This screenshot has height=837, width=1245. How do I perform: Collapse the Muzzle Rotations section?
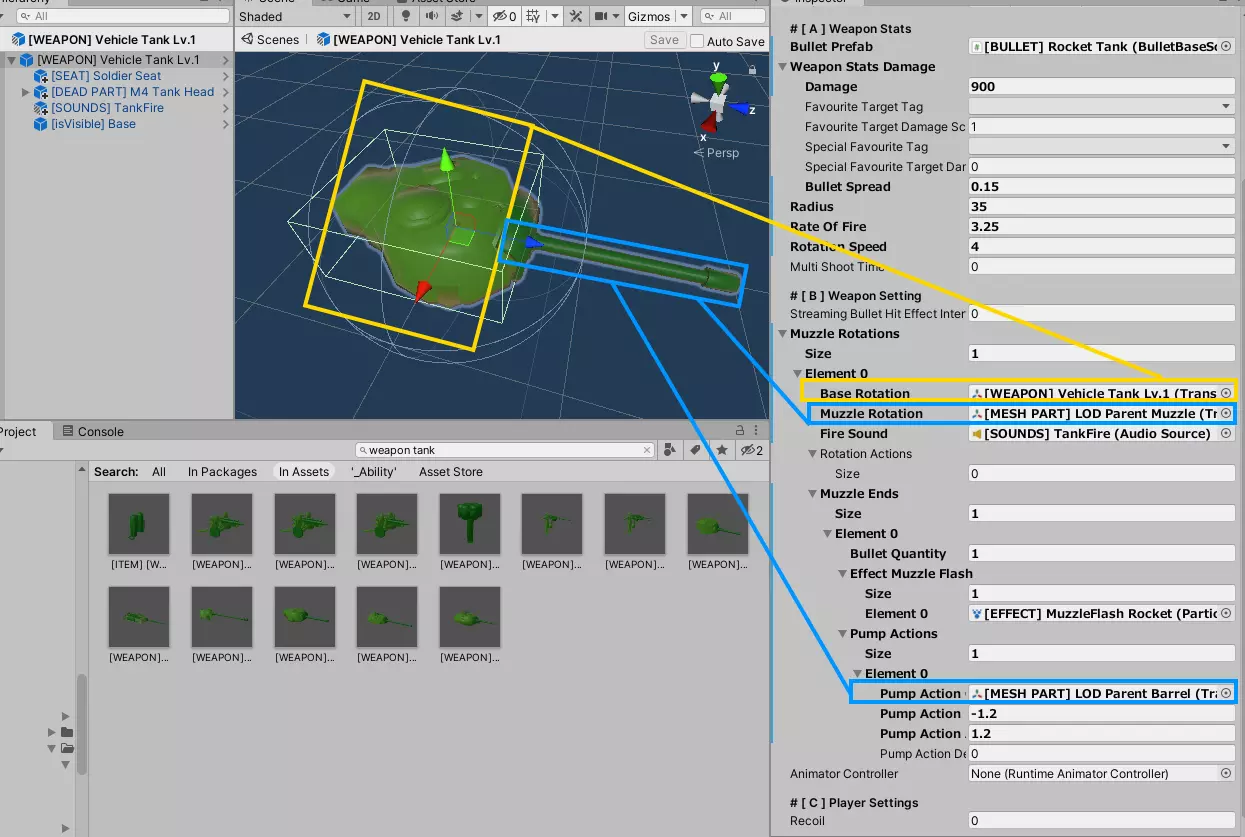(x=783, y=334)
